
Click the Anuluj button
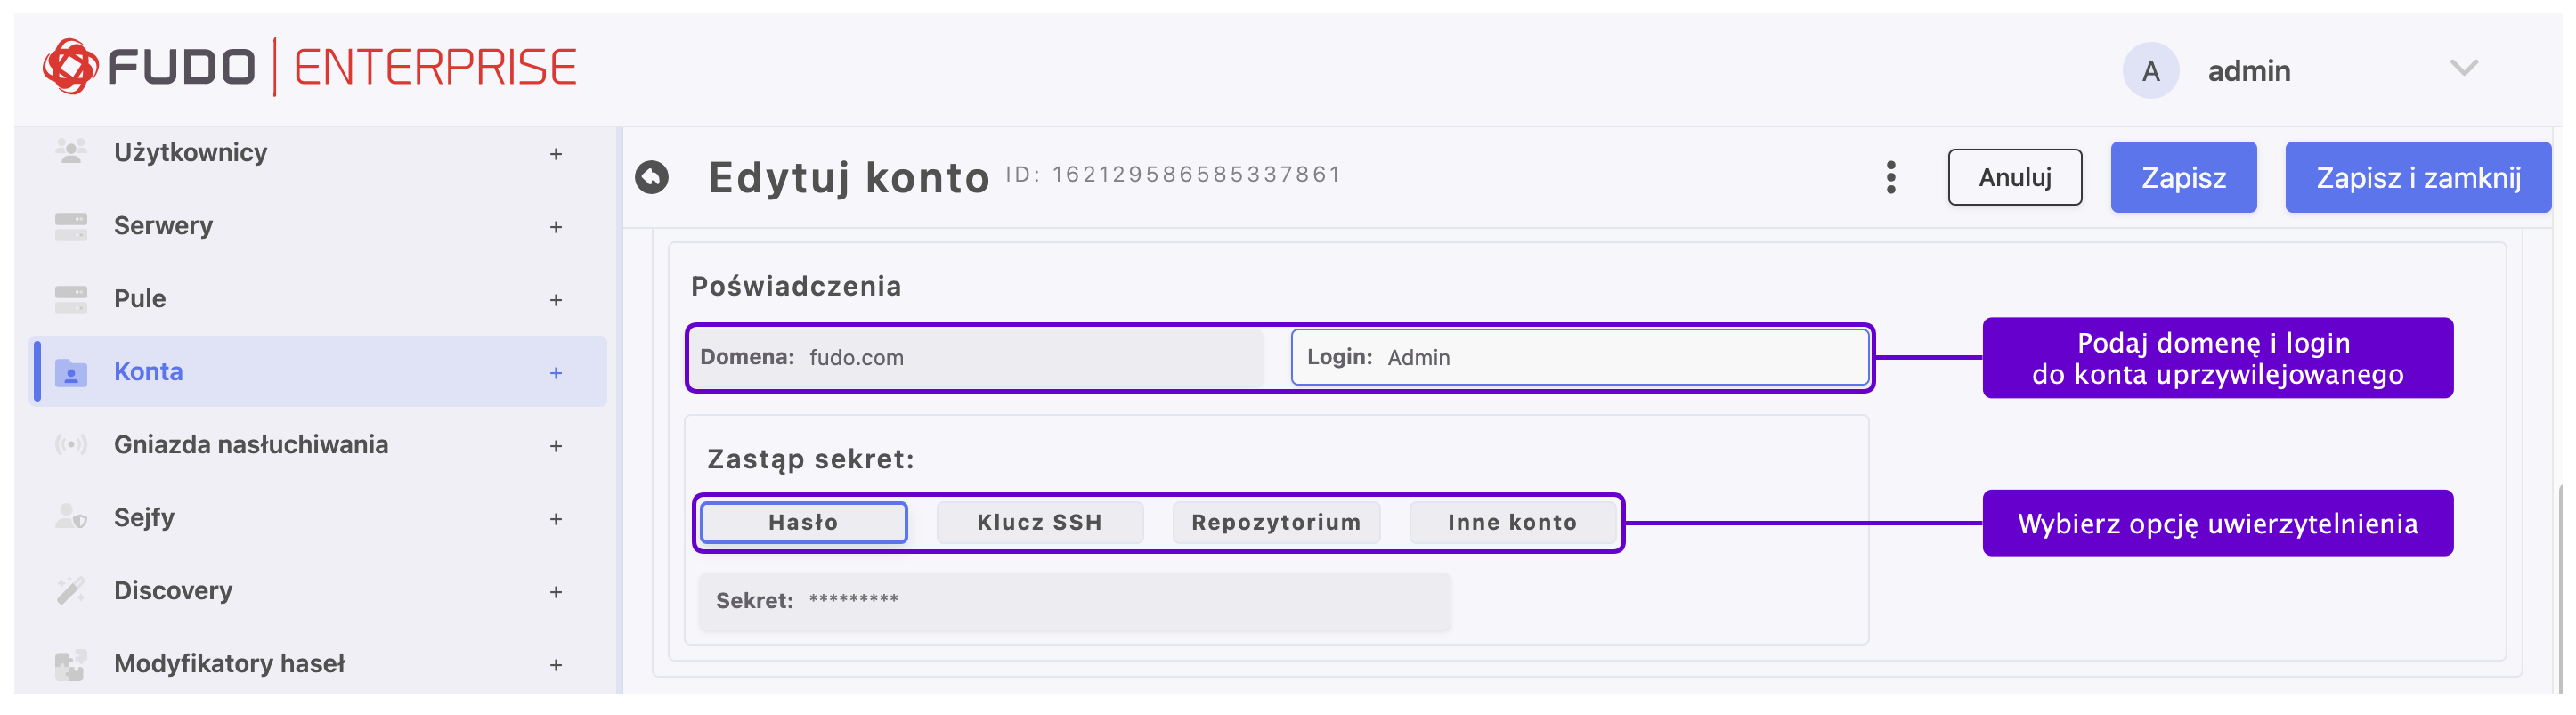coord(2014,178)
